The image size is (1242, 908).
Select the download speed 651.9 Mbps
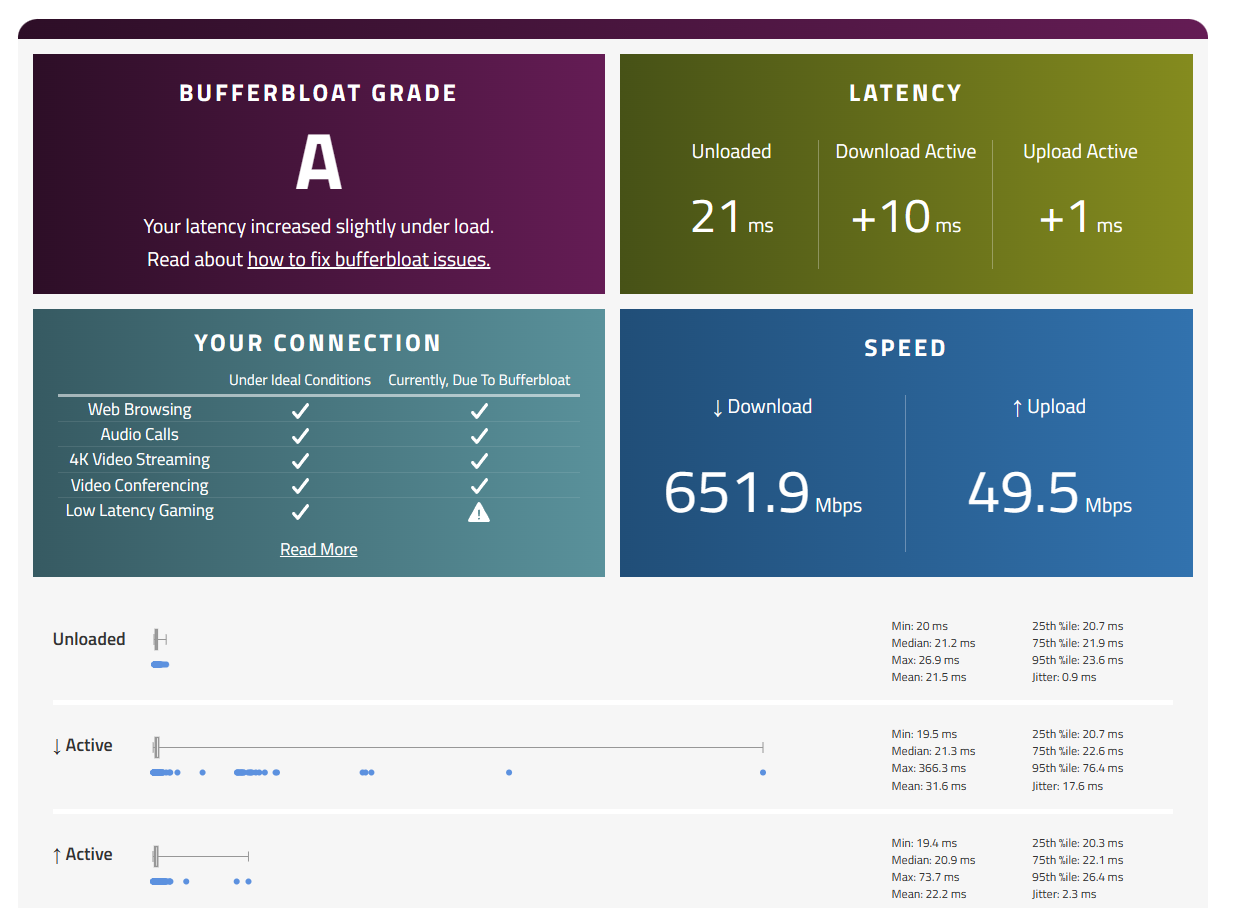(763, 493)
